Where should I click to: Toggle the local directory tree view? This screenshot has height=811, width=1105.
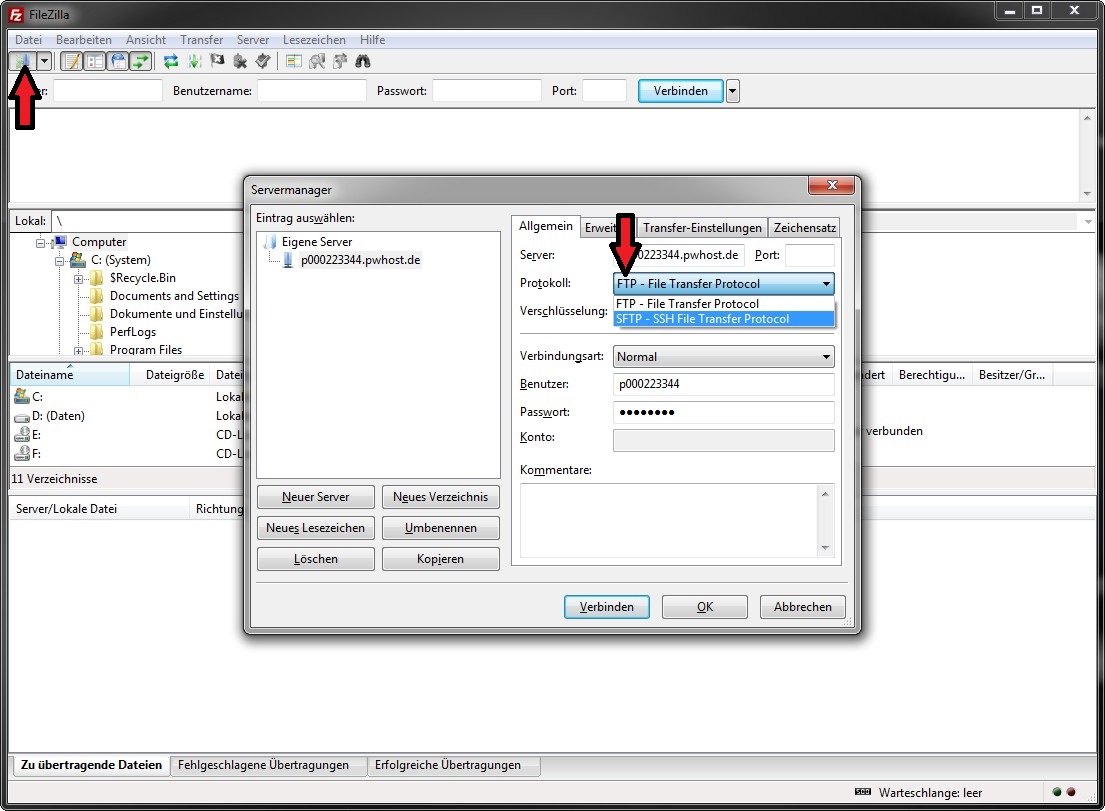coord(95,61)
